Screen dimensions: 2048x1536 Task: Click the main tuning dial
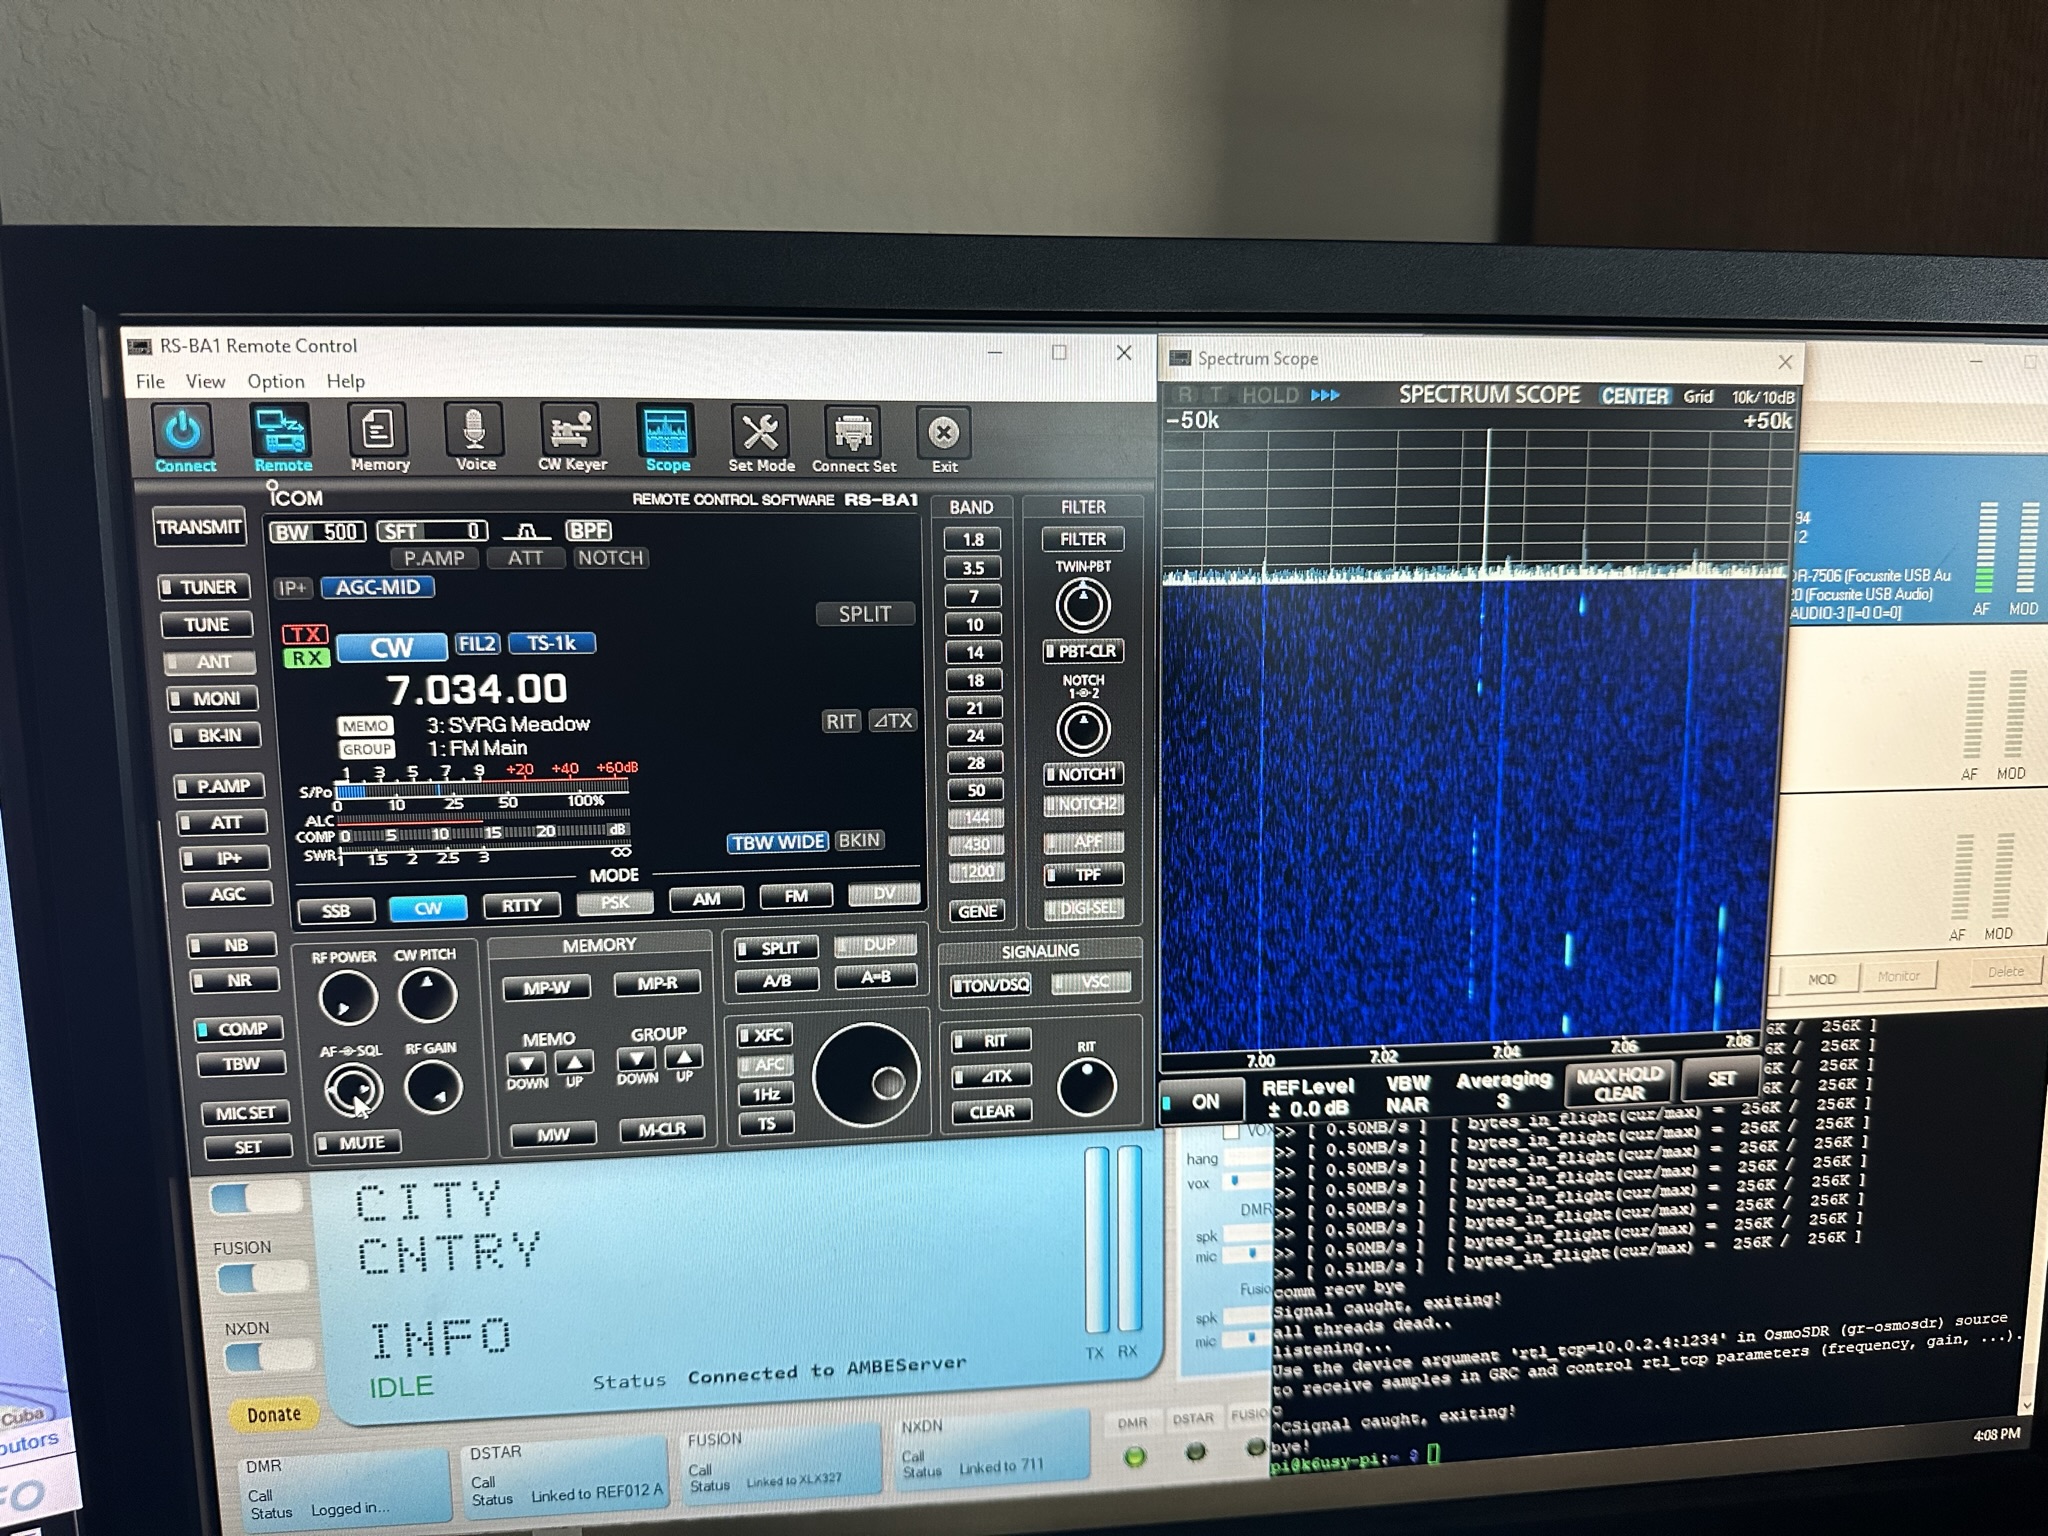866,1075
